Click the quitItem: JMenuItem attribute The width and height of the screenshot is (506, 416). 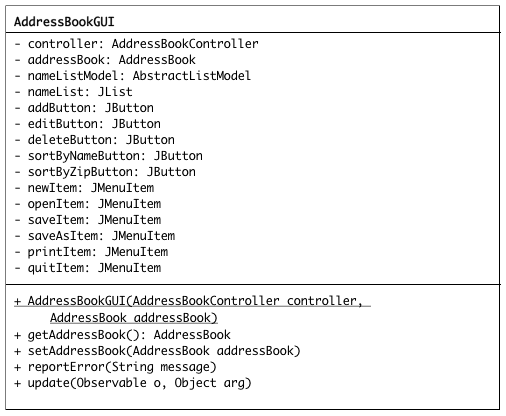(x=88, y=268)
